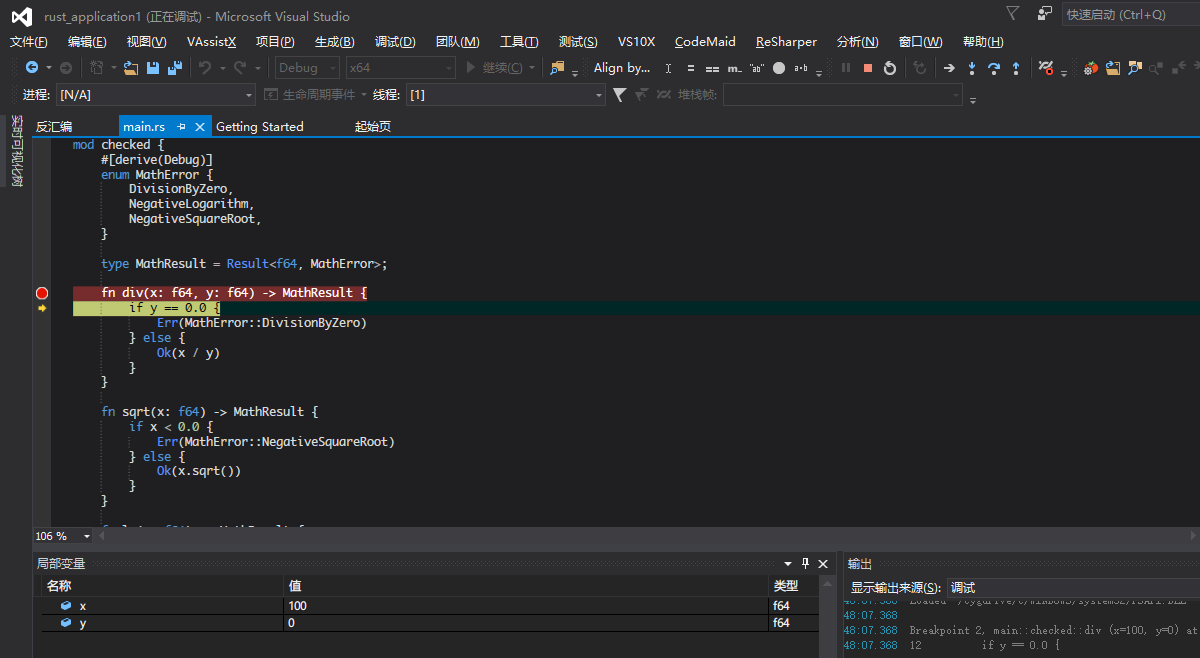Toggle auto-hide pin on locals panel
The image size is (1200, 658).
805,564
